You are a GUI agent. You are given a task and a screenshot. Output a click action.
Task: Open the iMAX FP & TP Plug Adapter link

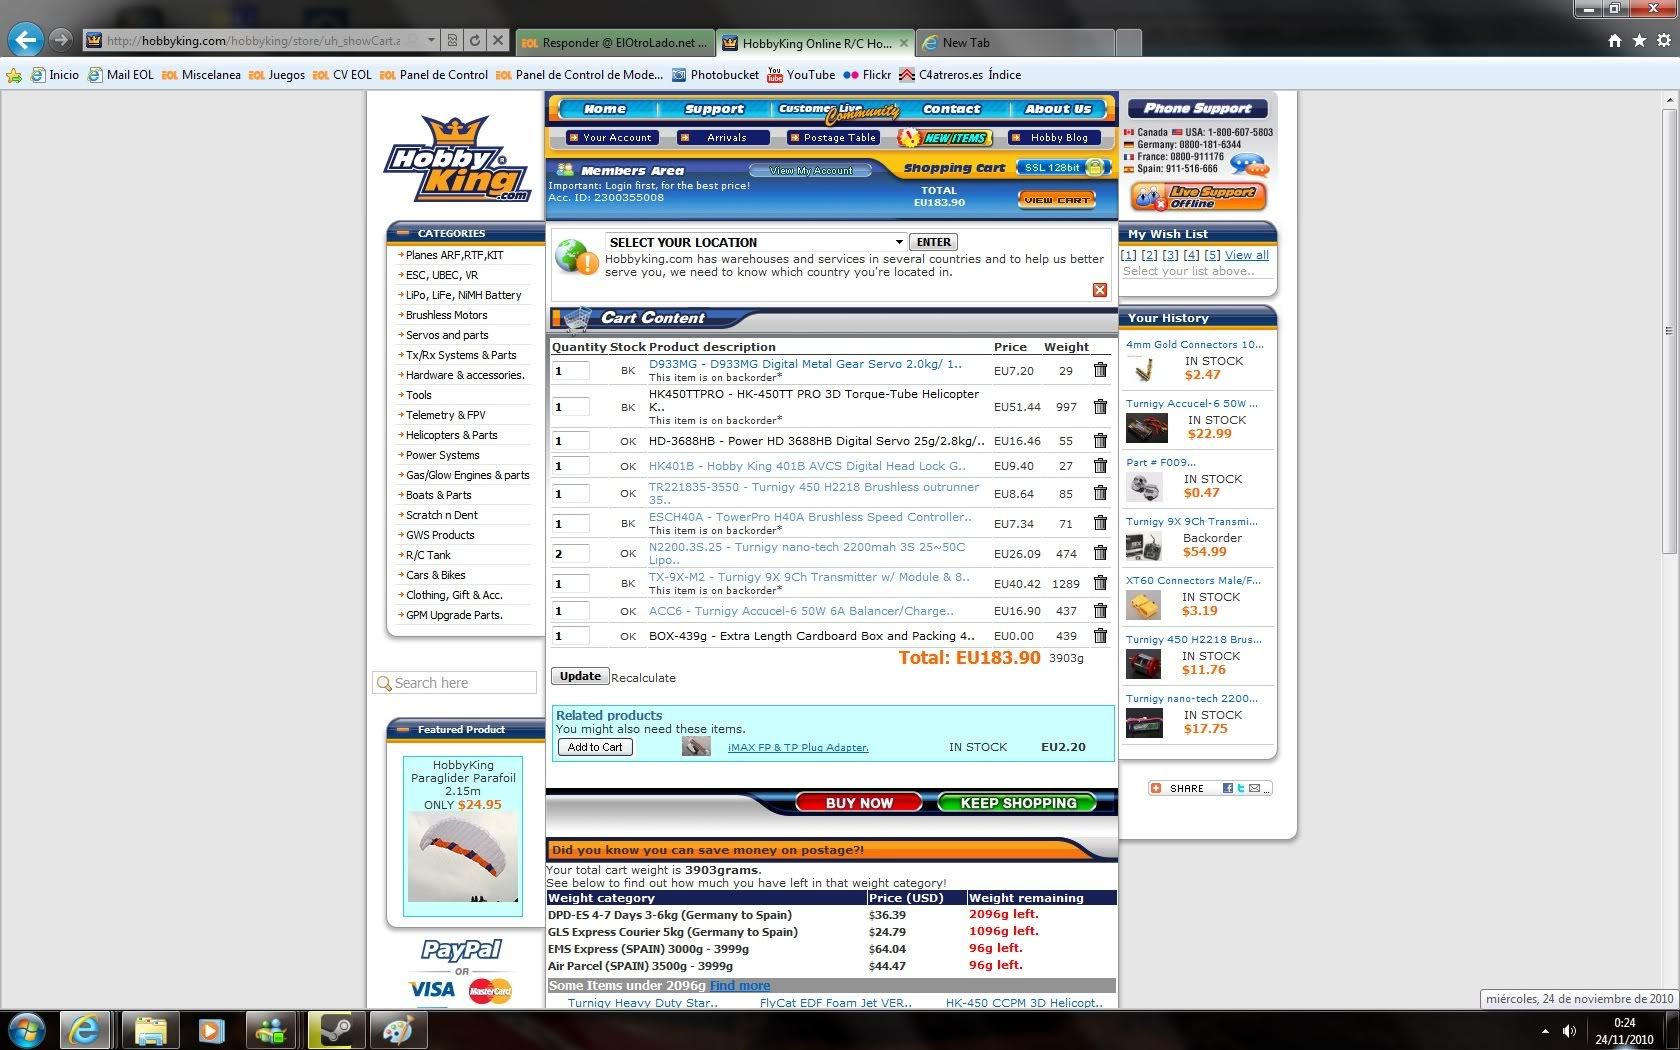798,748
